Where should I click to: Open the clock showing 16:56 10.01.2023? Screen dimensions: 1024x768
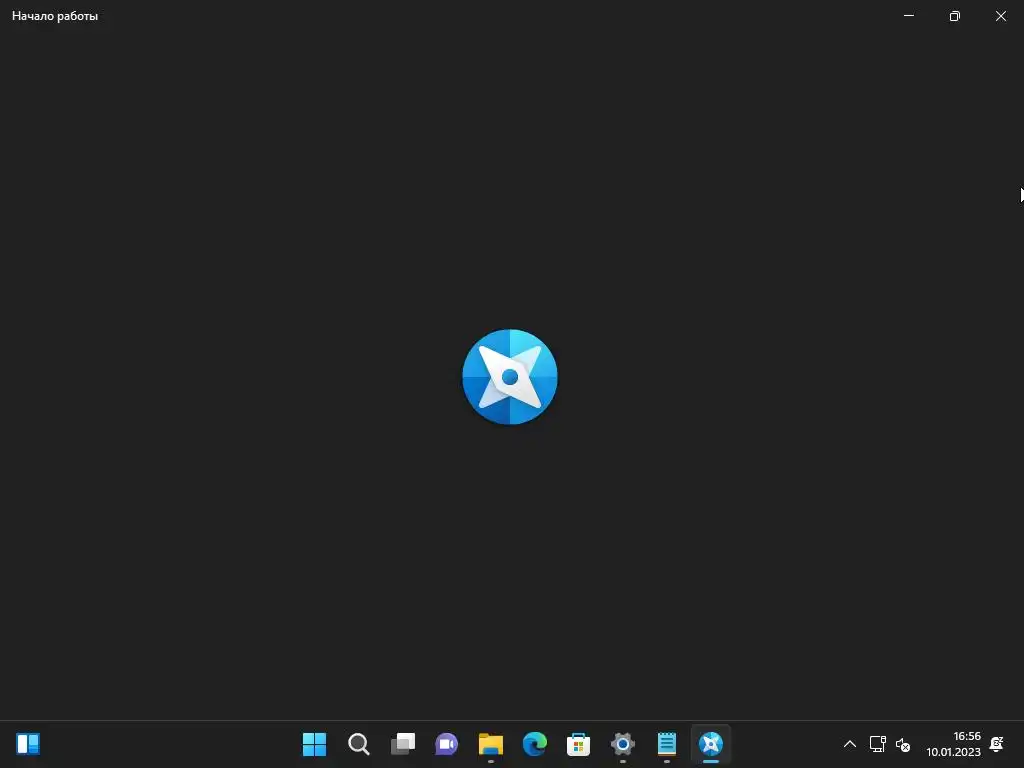coord(953,744)
